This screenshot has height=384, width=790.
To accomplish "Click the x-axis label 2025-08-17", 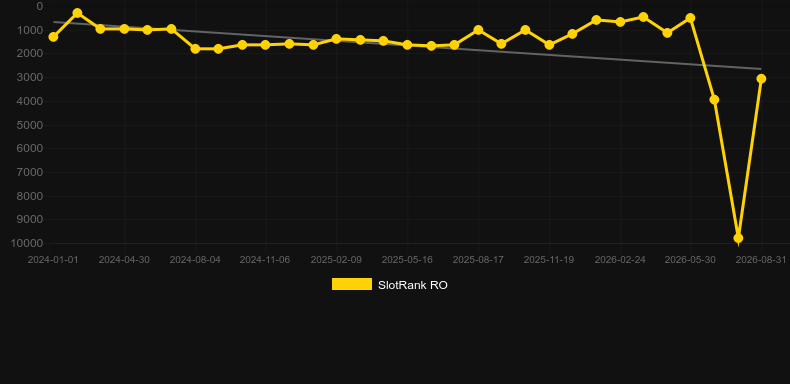I will 478,260.
